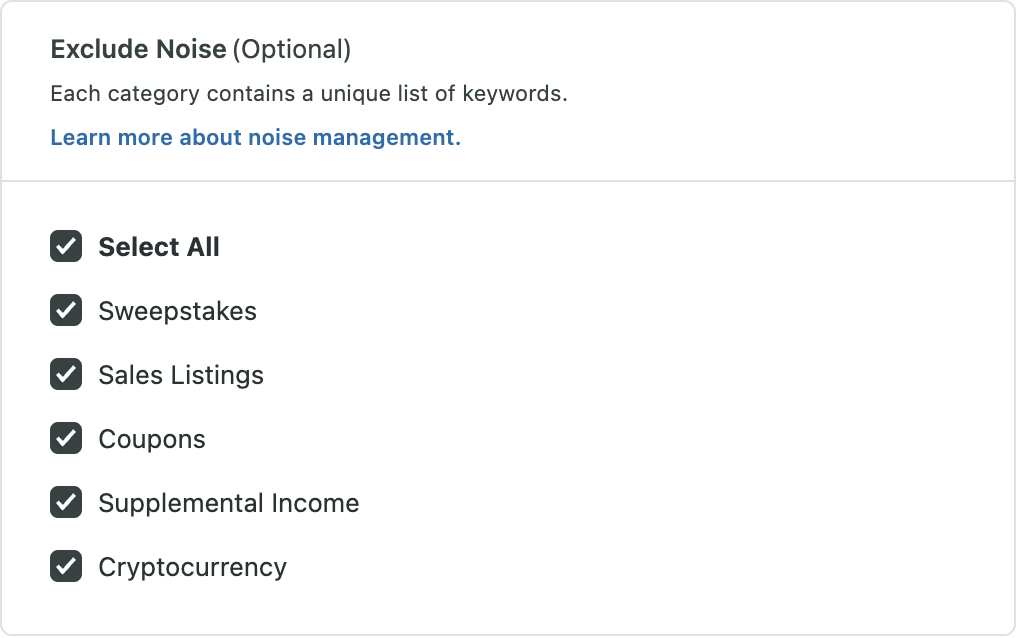Click the Supplemental Income label text

pos(229,504)
